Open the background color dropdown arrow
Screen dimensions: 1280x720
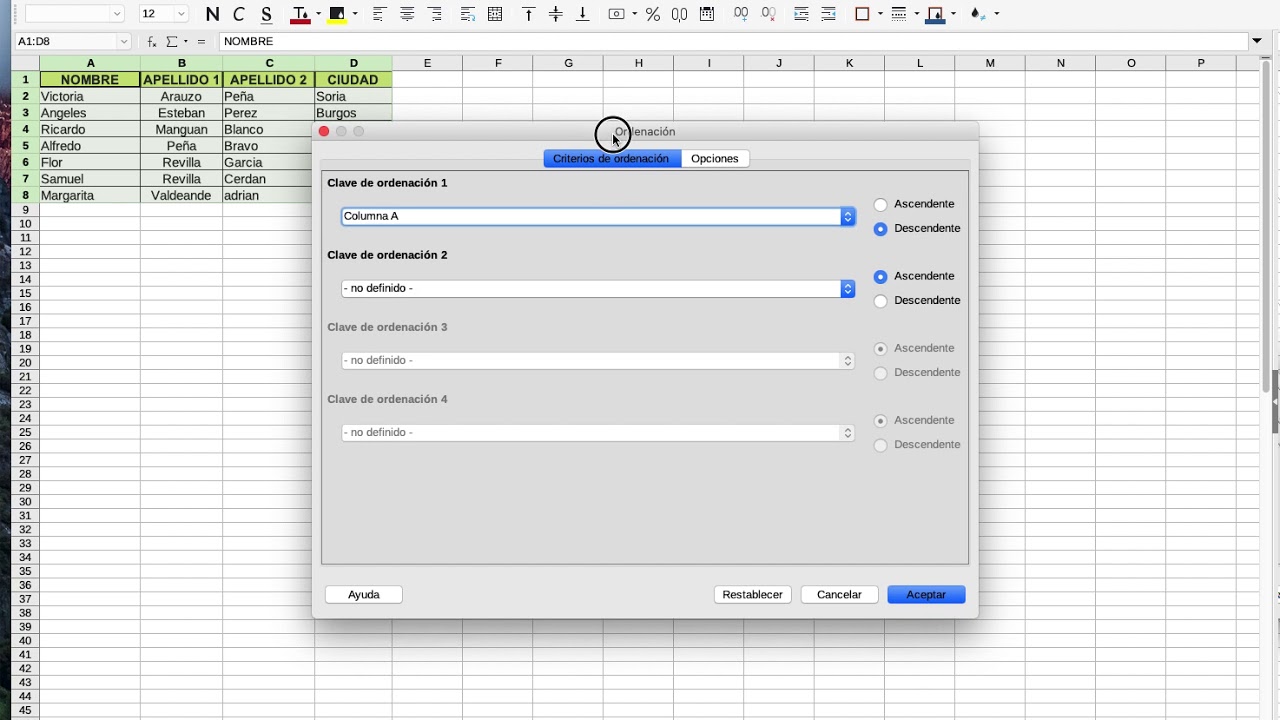tap(355, 14)
